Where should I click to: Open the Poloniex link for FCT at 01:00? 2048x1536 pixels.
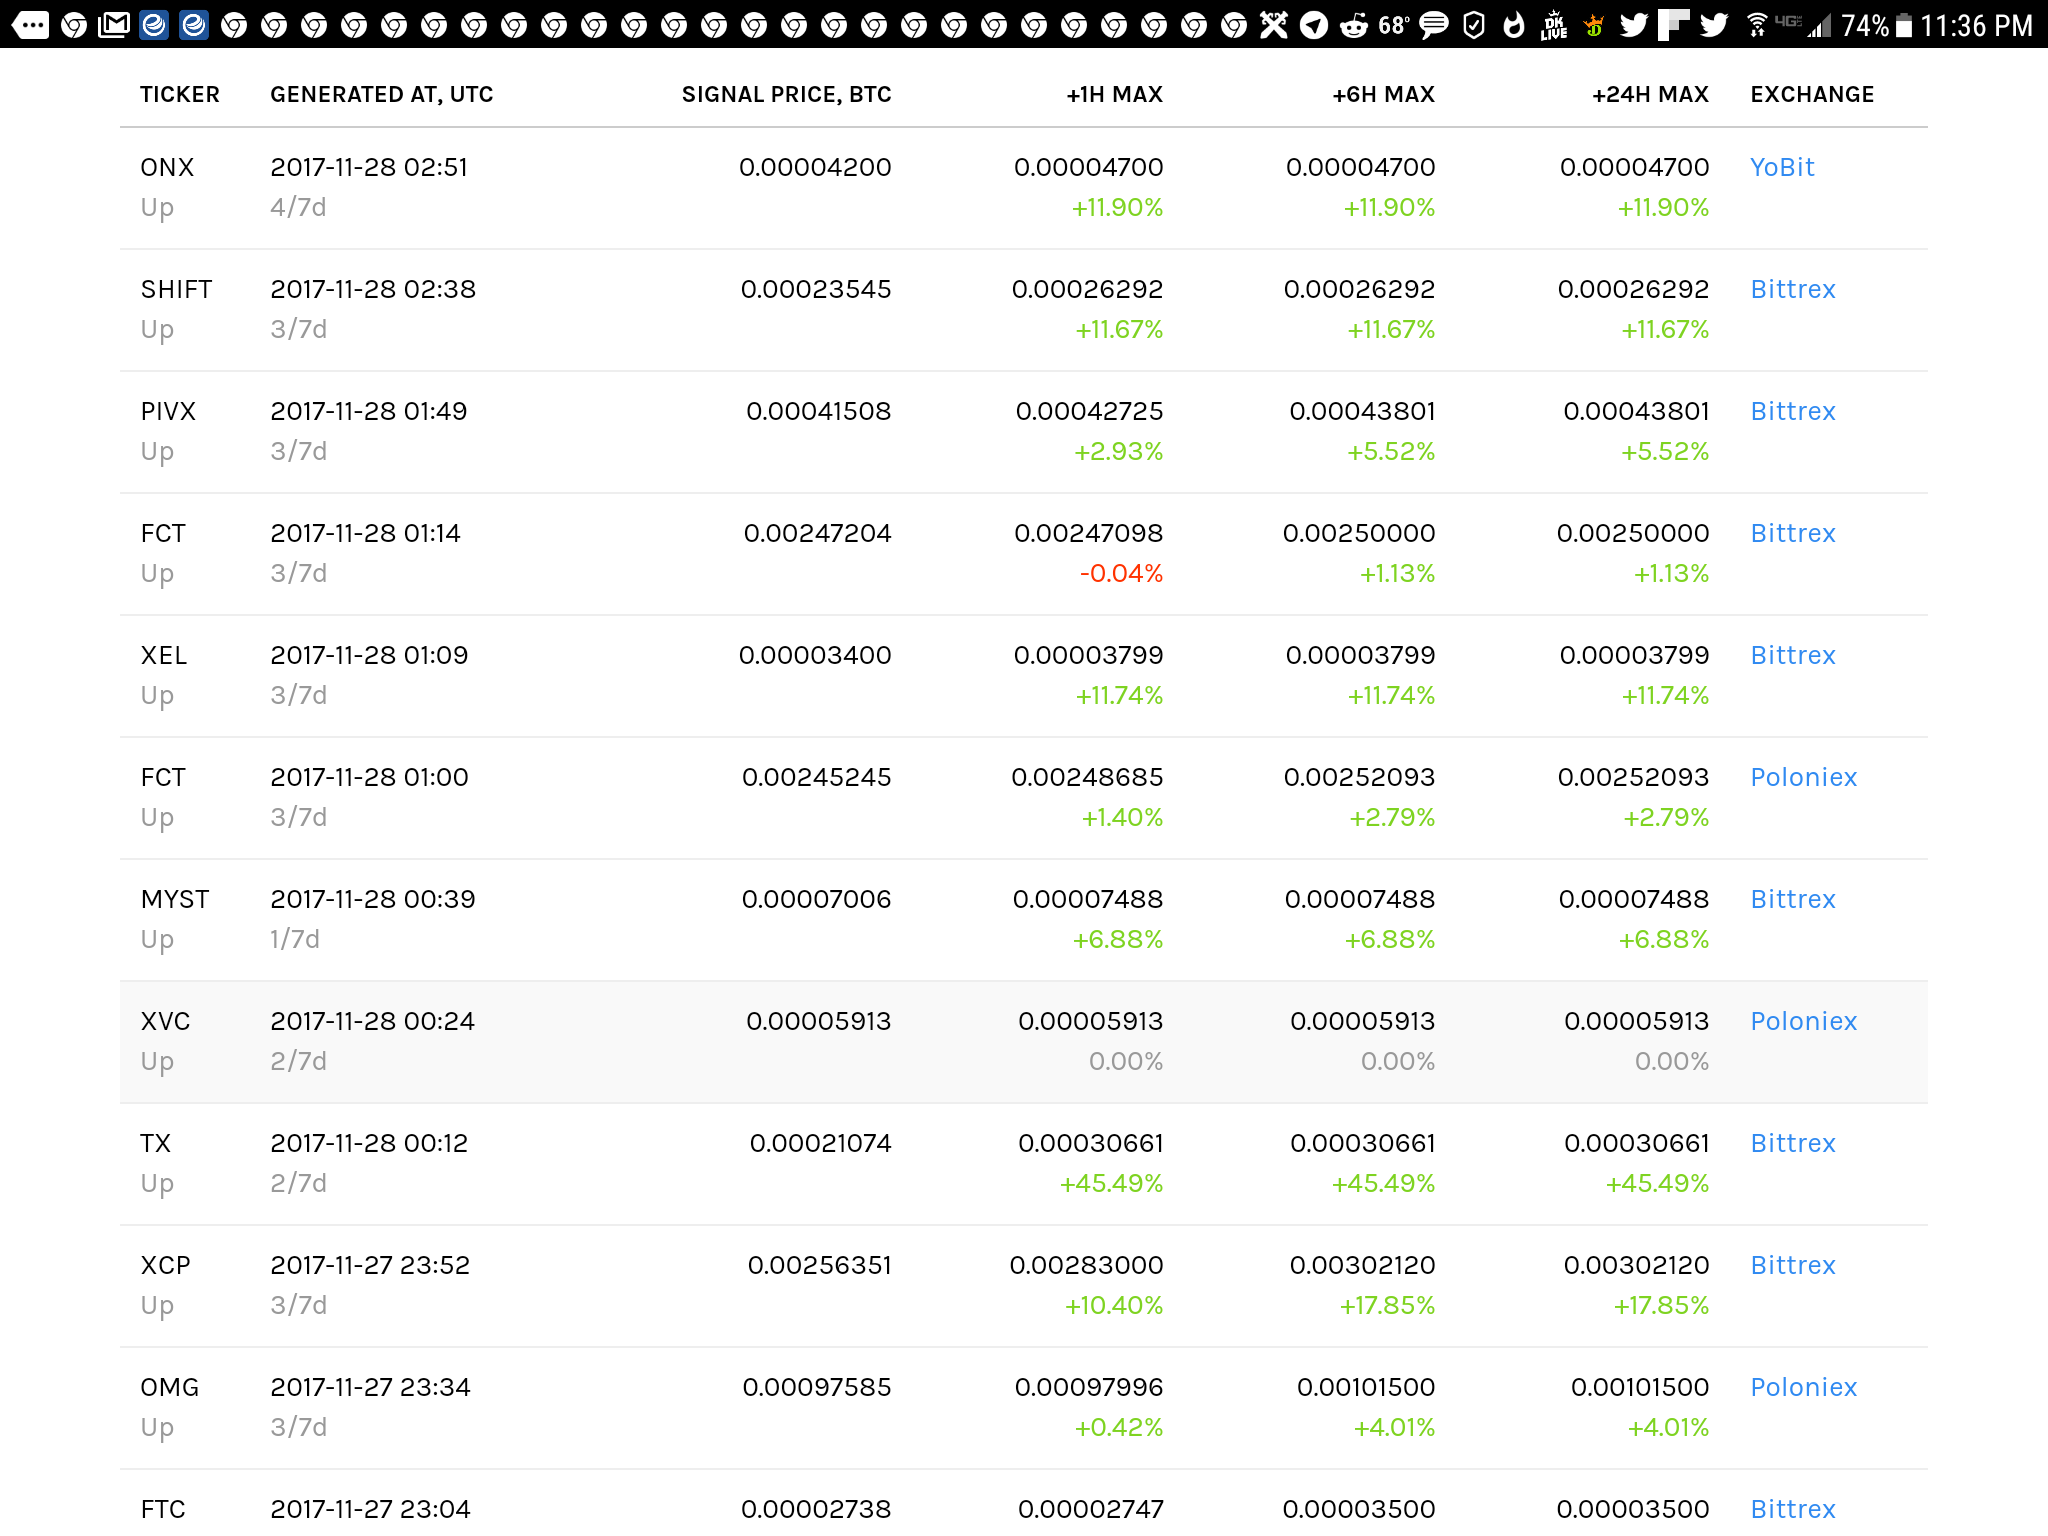[x=1803, y=777]
